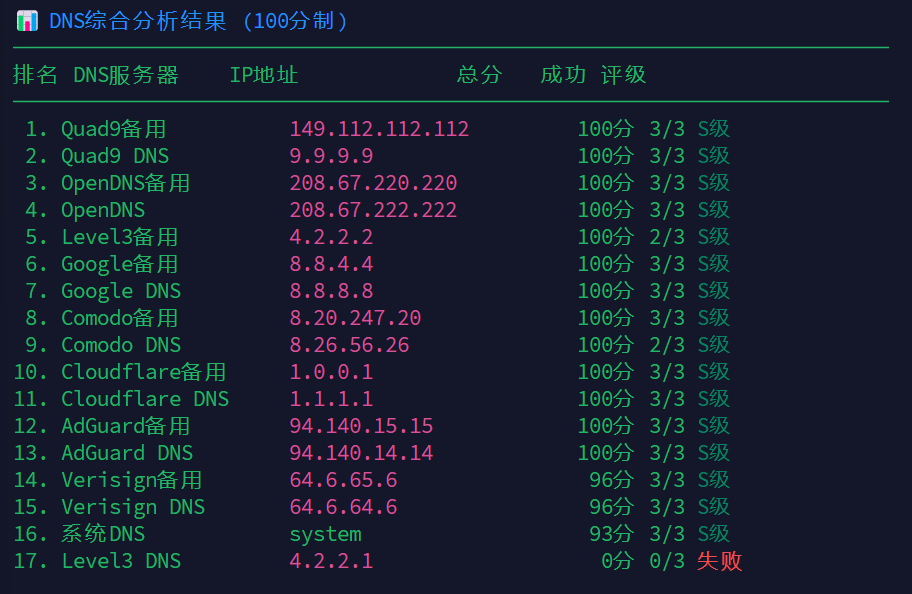The height and width of the screenshot is (594, 912).
Task: Select the 系统DNS server name
Action: pyautogui.click(x=103, y=534)
